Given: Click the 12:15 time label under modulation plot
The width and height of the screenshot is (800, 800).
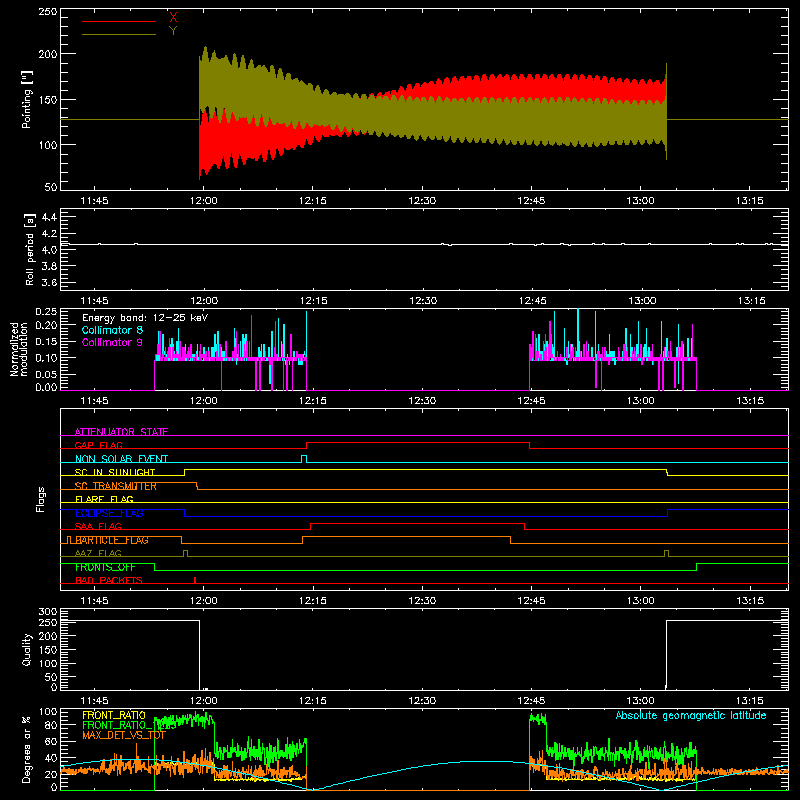Looking at the screenshot, I should tap(313, 401).
